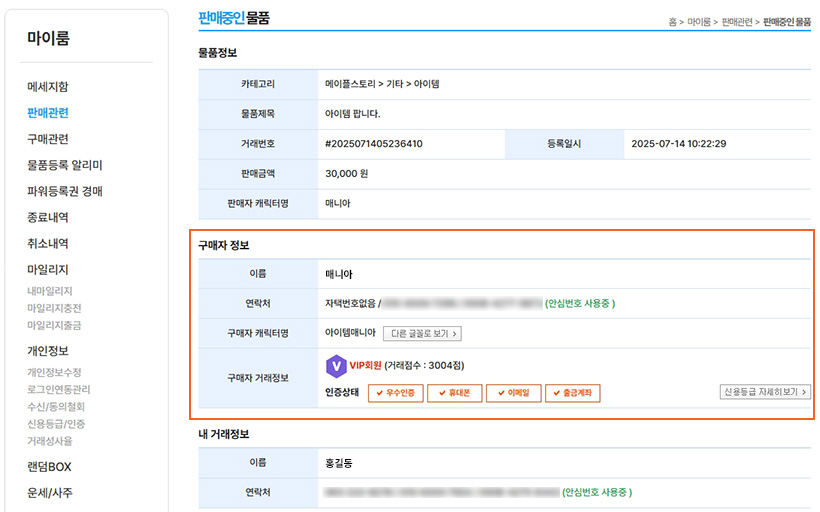Open 랜덤BOX in the sidebar
The width and height of the screenshot is (820, 512).
pos(49,467)
